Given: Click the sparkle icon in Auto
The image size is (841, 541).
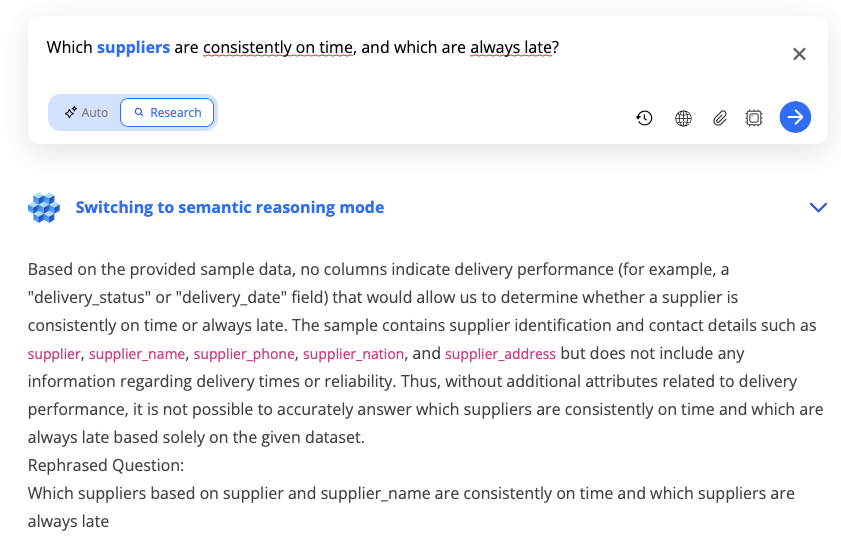Looking at the screenshot, I should [x=71, y=113].
